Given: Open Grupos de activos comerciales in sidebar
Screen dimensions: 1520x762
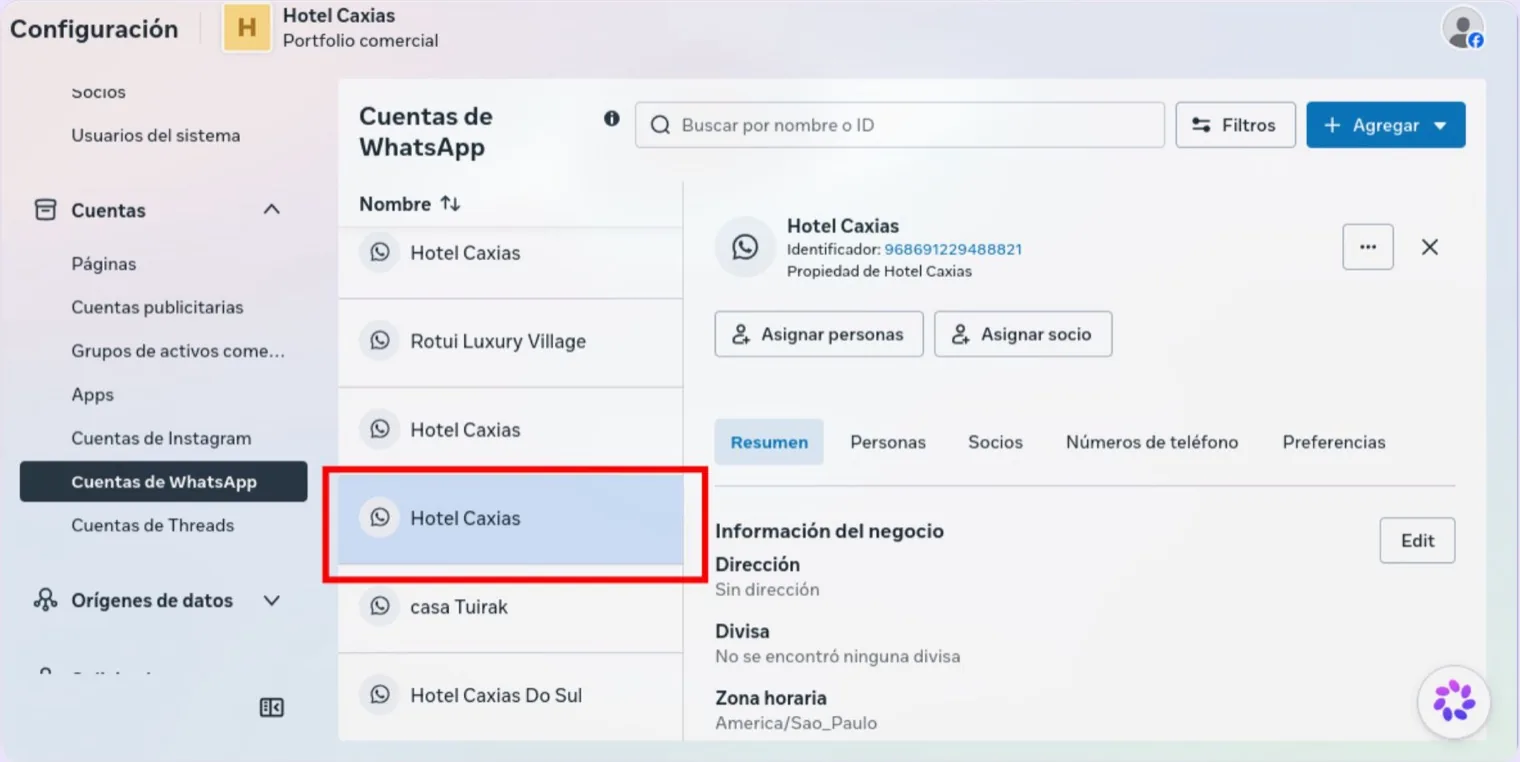Looking at the screenshot, I should tap(178, 351).
